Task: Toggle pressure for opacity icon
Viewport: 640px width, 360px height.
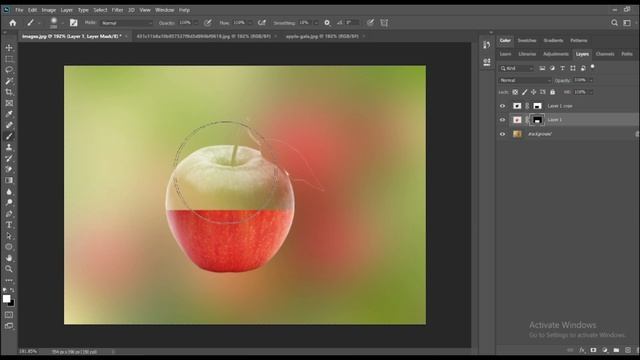Action: tap(208, 23)
